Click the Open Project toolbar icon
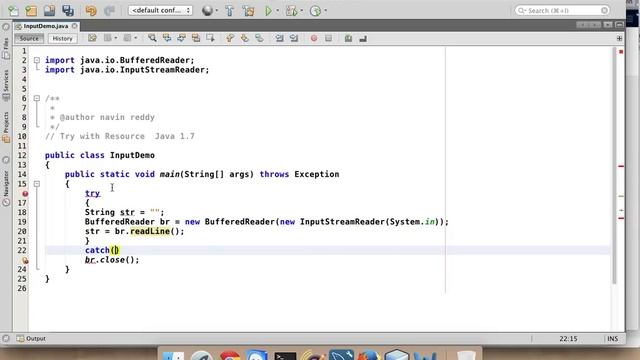 (49, 11)
